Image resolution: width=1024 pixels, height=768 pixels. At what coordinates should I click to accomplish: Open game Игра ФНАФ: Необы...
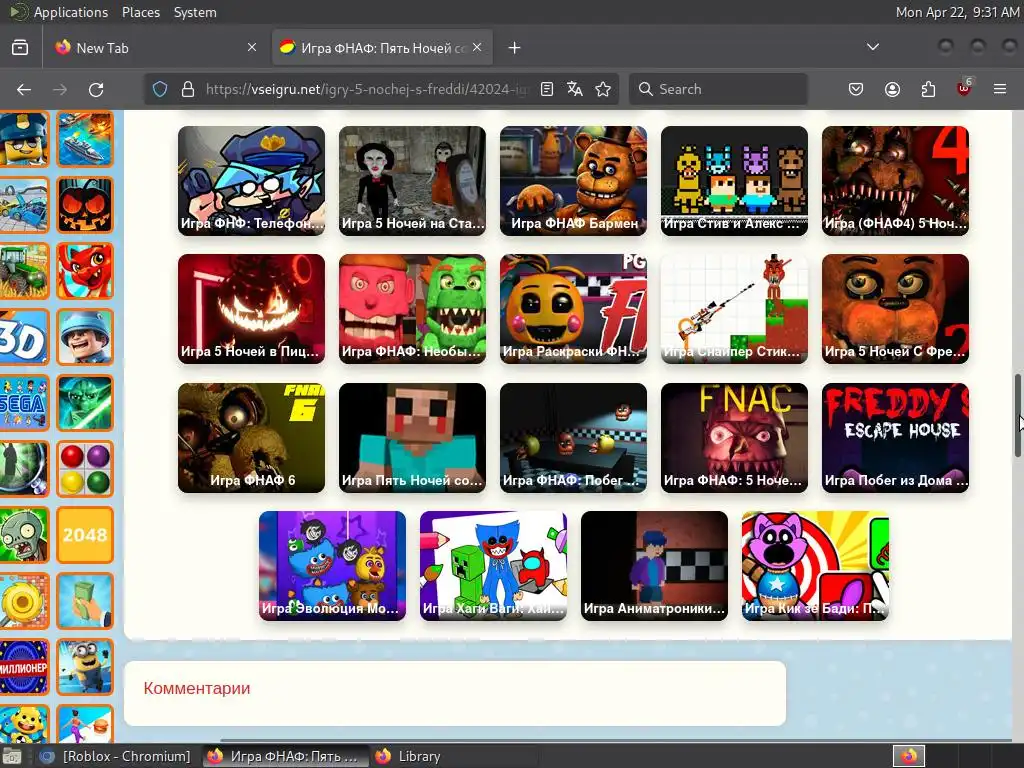pos(412,309)
